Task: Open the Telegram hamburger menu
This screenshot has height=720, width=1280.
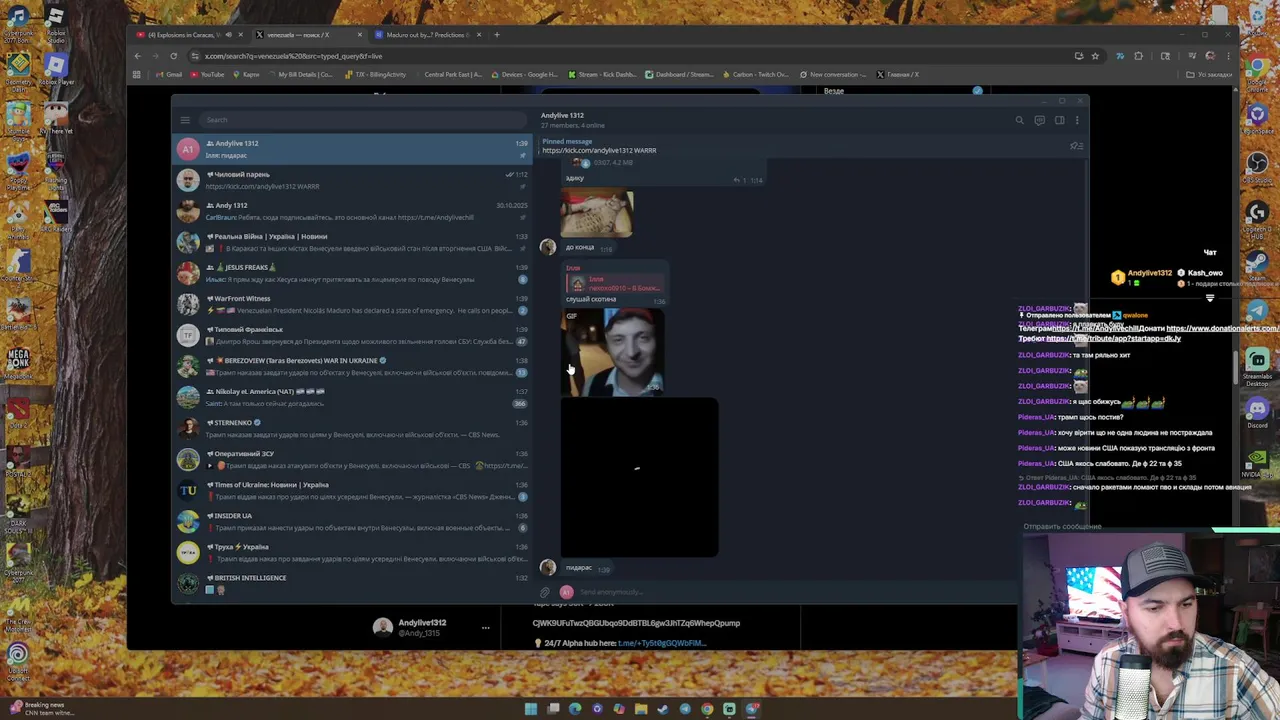Action: [185, 120]
